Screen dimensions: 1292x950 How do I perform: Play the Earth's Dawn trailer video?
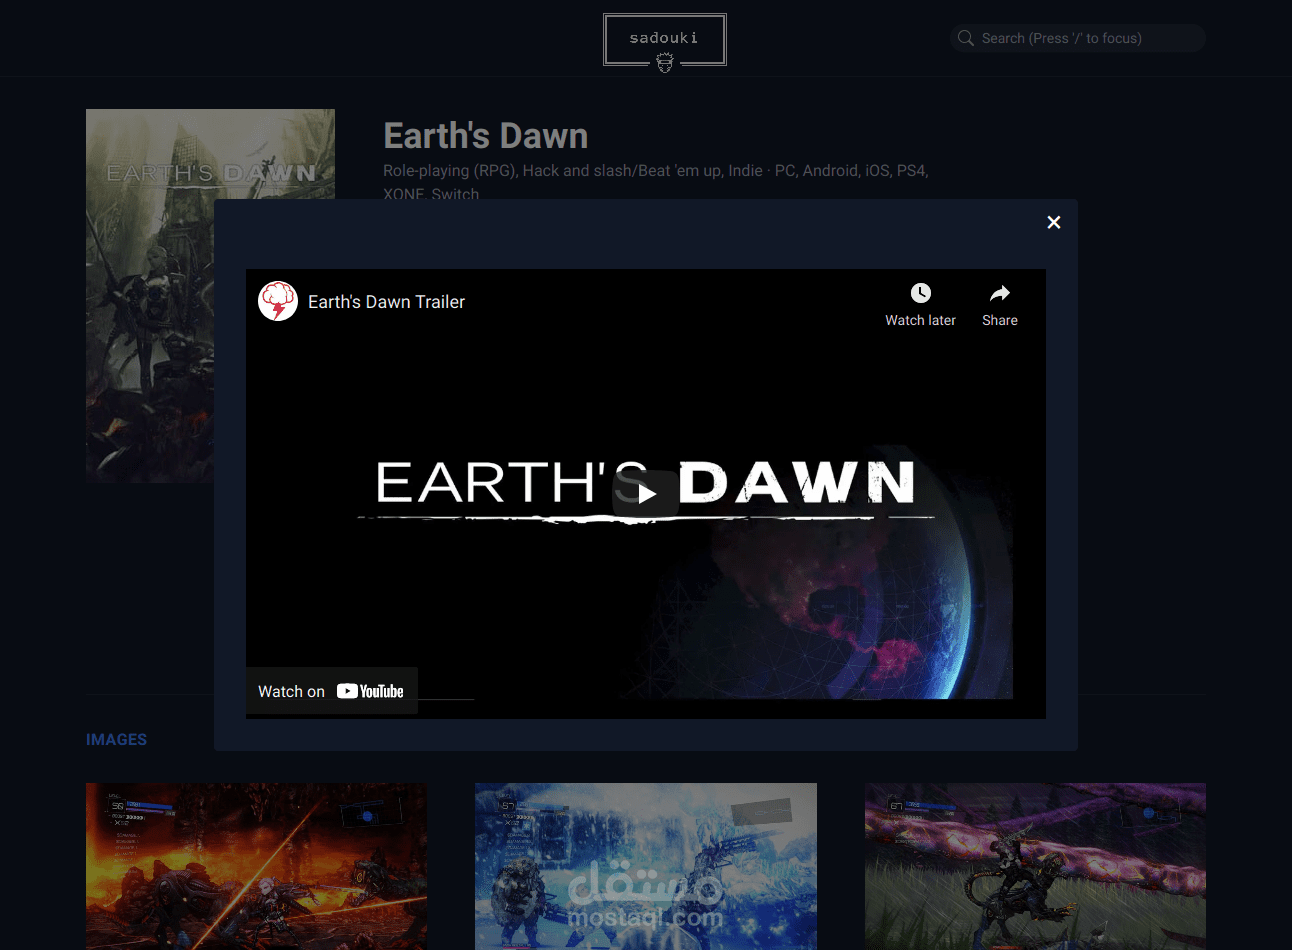[x=646, y=494]
